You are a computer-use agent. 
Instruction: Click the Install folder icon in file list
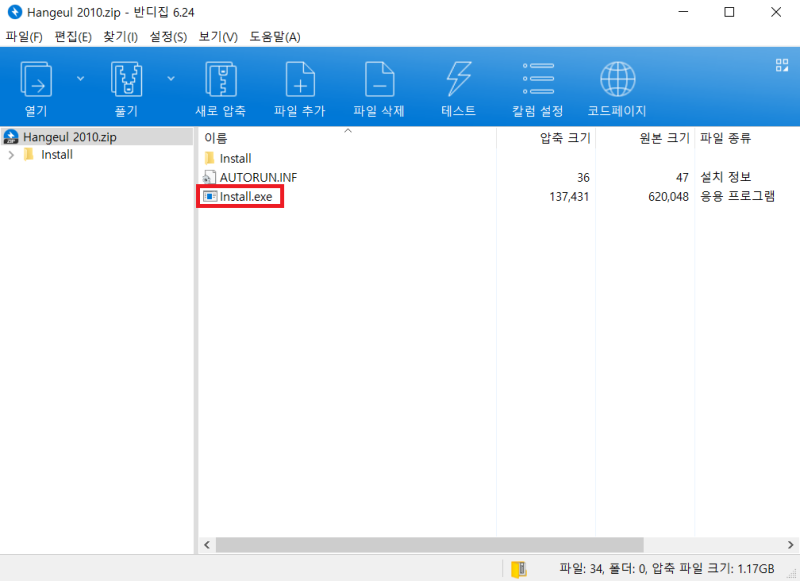click(209, 158)
